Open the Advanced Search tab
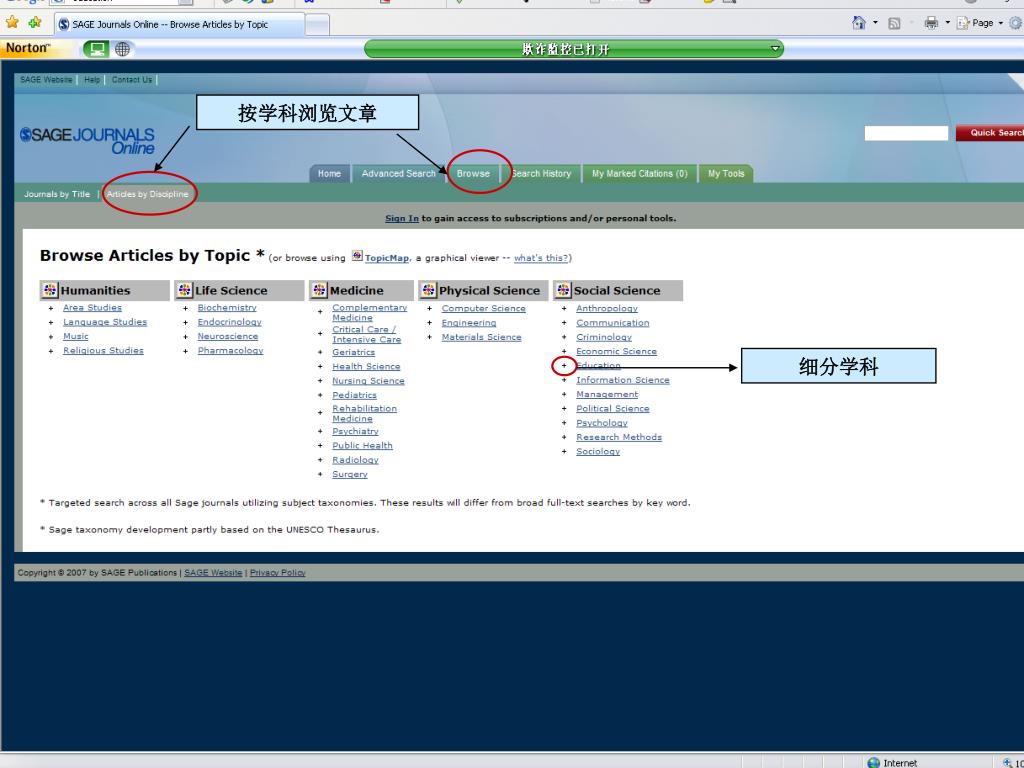The width and height of the screenshot is (1024, 768). pos(398,173)
